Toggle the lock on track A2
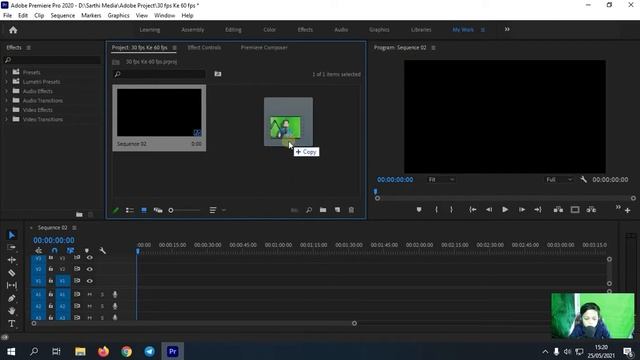 (51, 306)
